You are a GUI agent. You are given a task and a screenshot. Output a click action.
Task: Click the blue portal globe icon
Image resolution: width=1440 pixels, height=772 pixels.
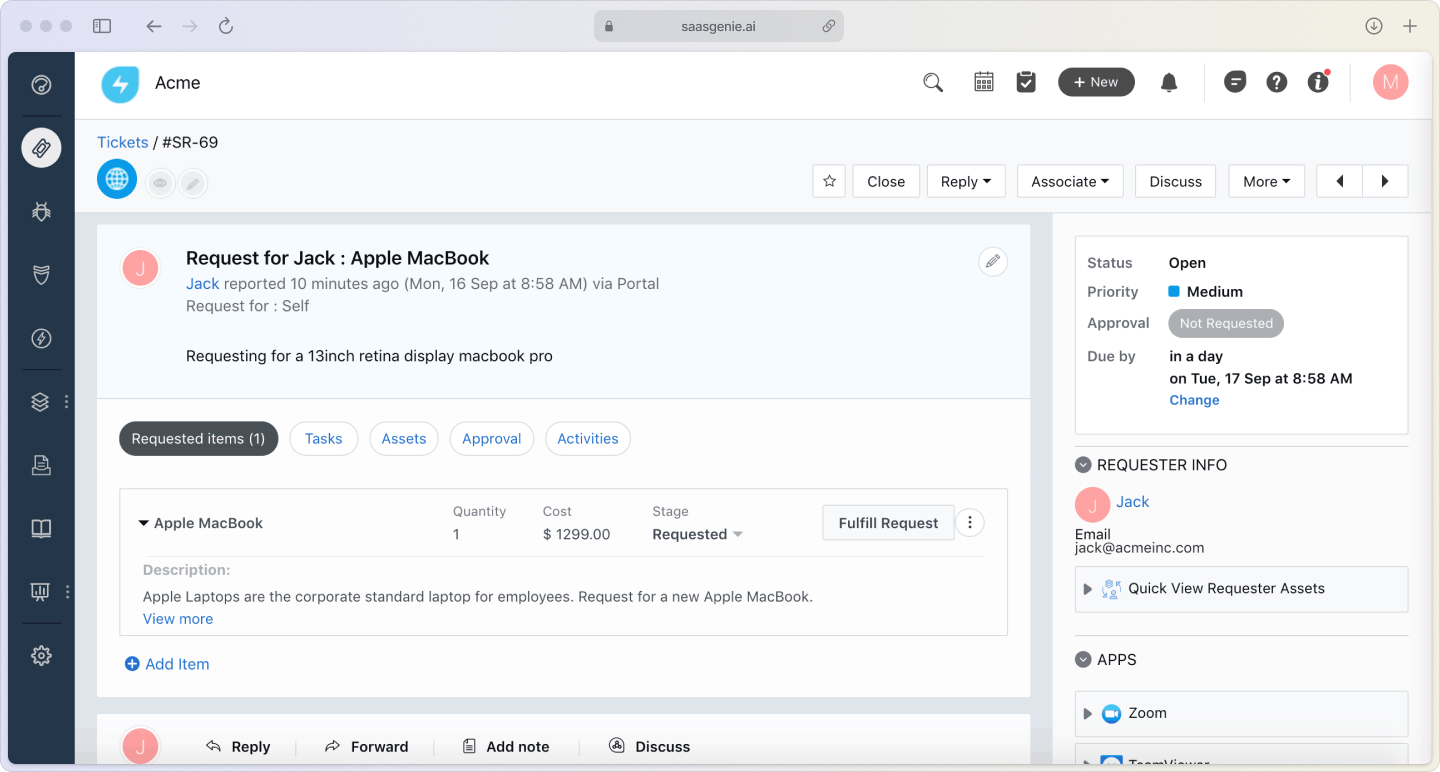[x=117, y=179]
